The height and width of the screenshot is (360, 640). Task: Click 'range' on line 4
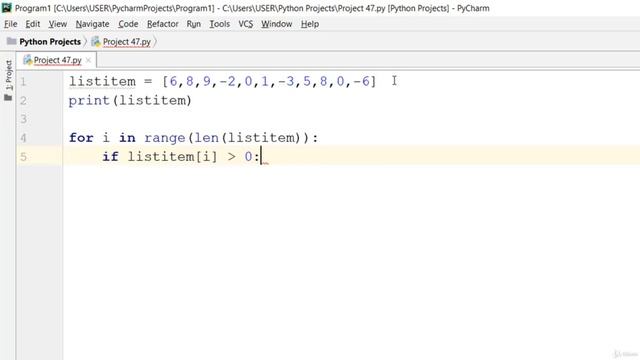pos(165,138)
